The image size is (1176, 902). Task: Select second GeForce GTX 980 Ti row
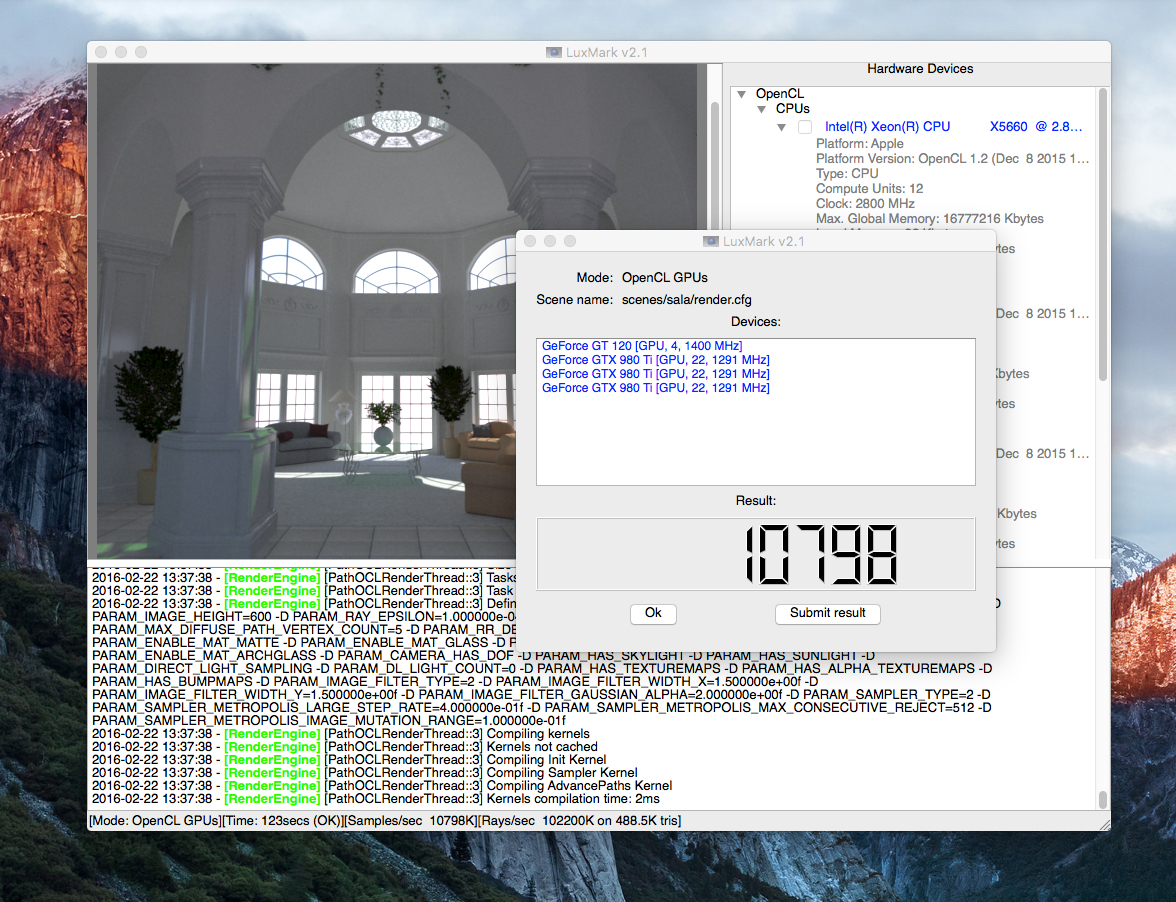point(656,373)
